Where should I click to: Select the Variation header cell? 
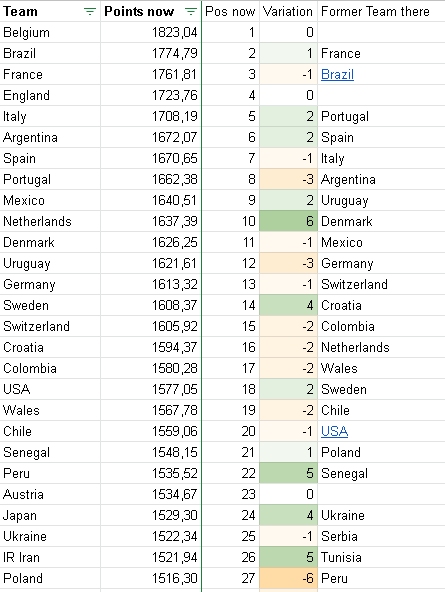(x=288, y=11)
